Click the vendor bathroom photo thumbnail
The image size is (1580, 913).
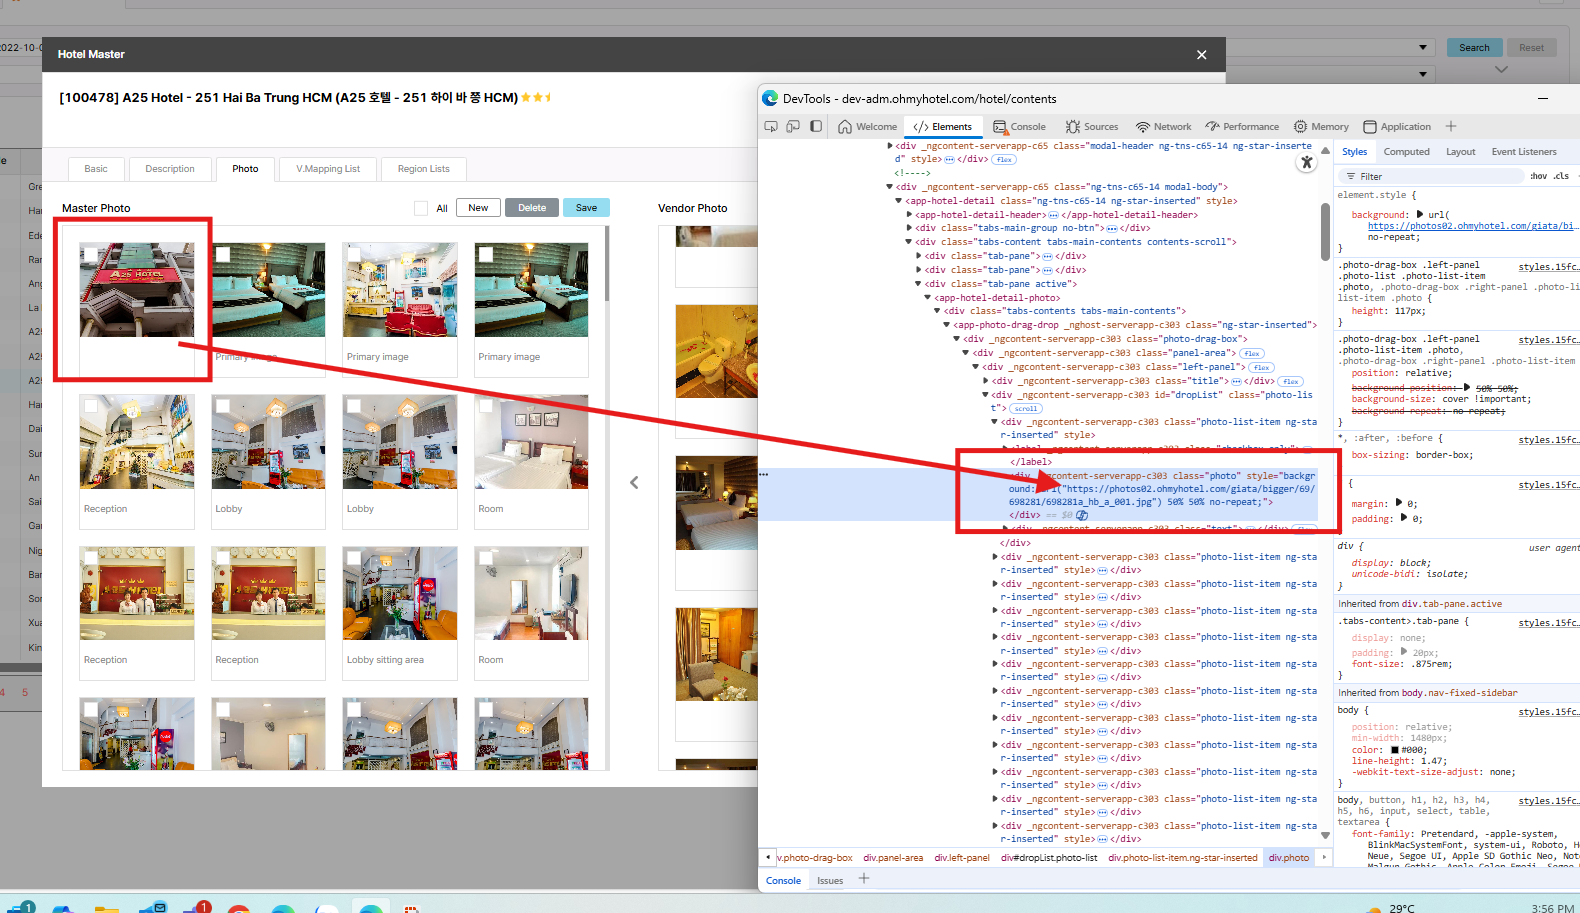click(716, 351)
